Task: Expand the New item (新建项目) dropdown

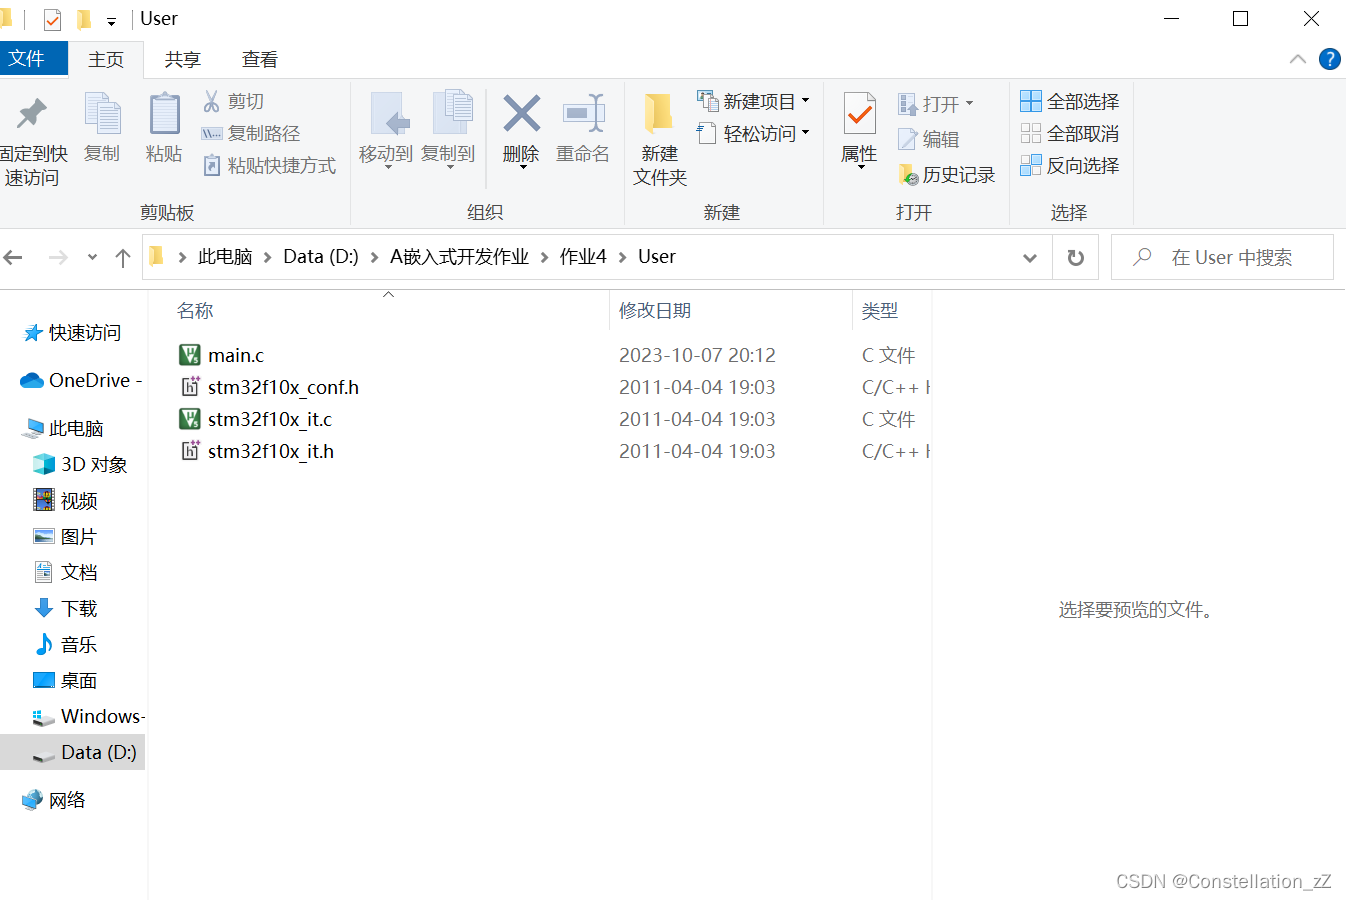Action: 806,101
